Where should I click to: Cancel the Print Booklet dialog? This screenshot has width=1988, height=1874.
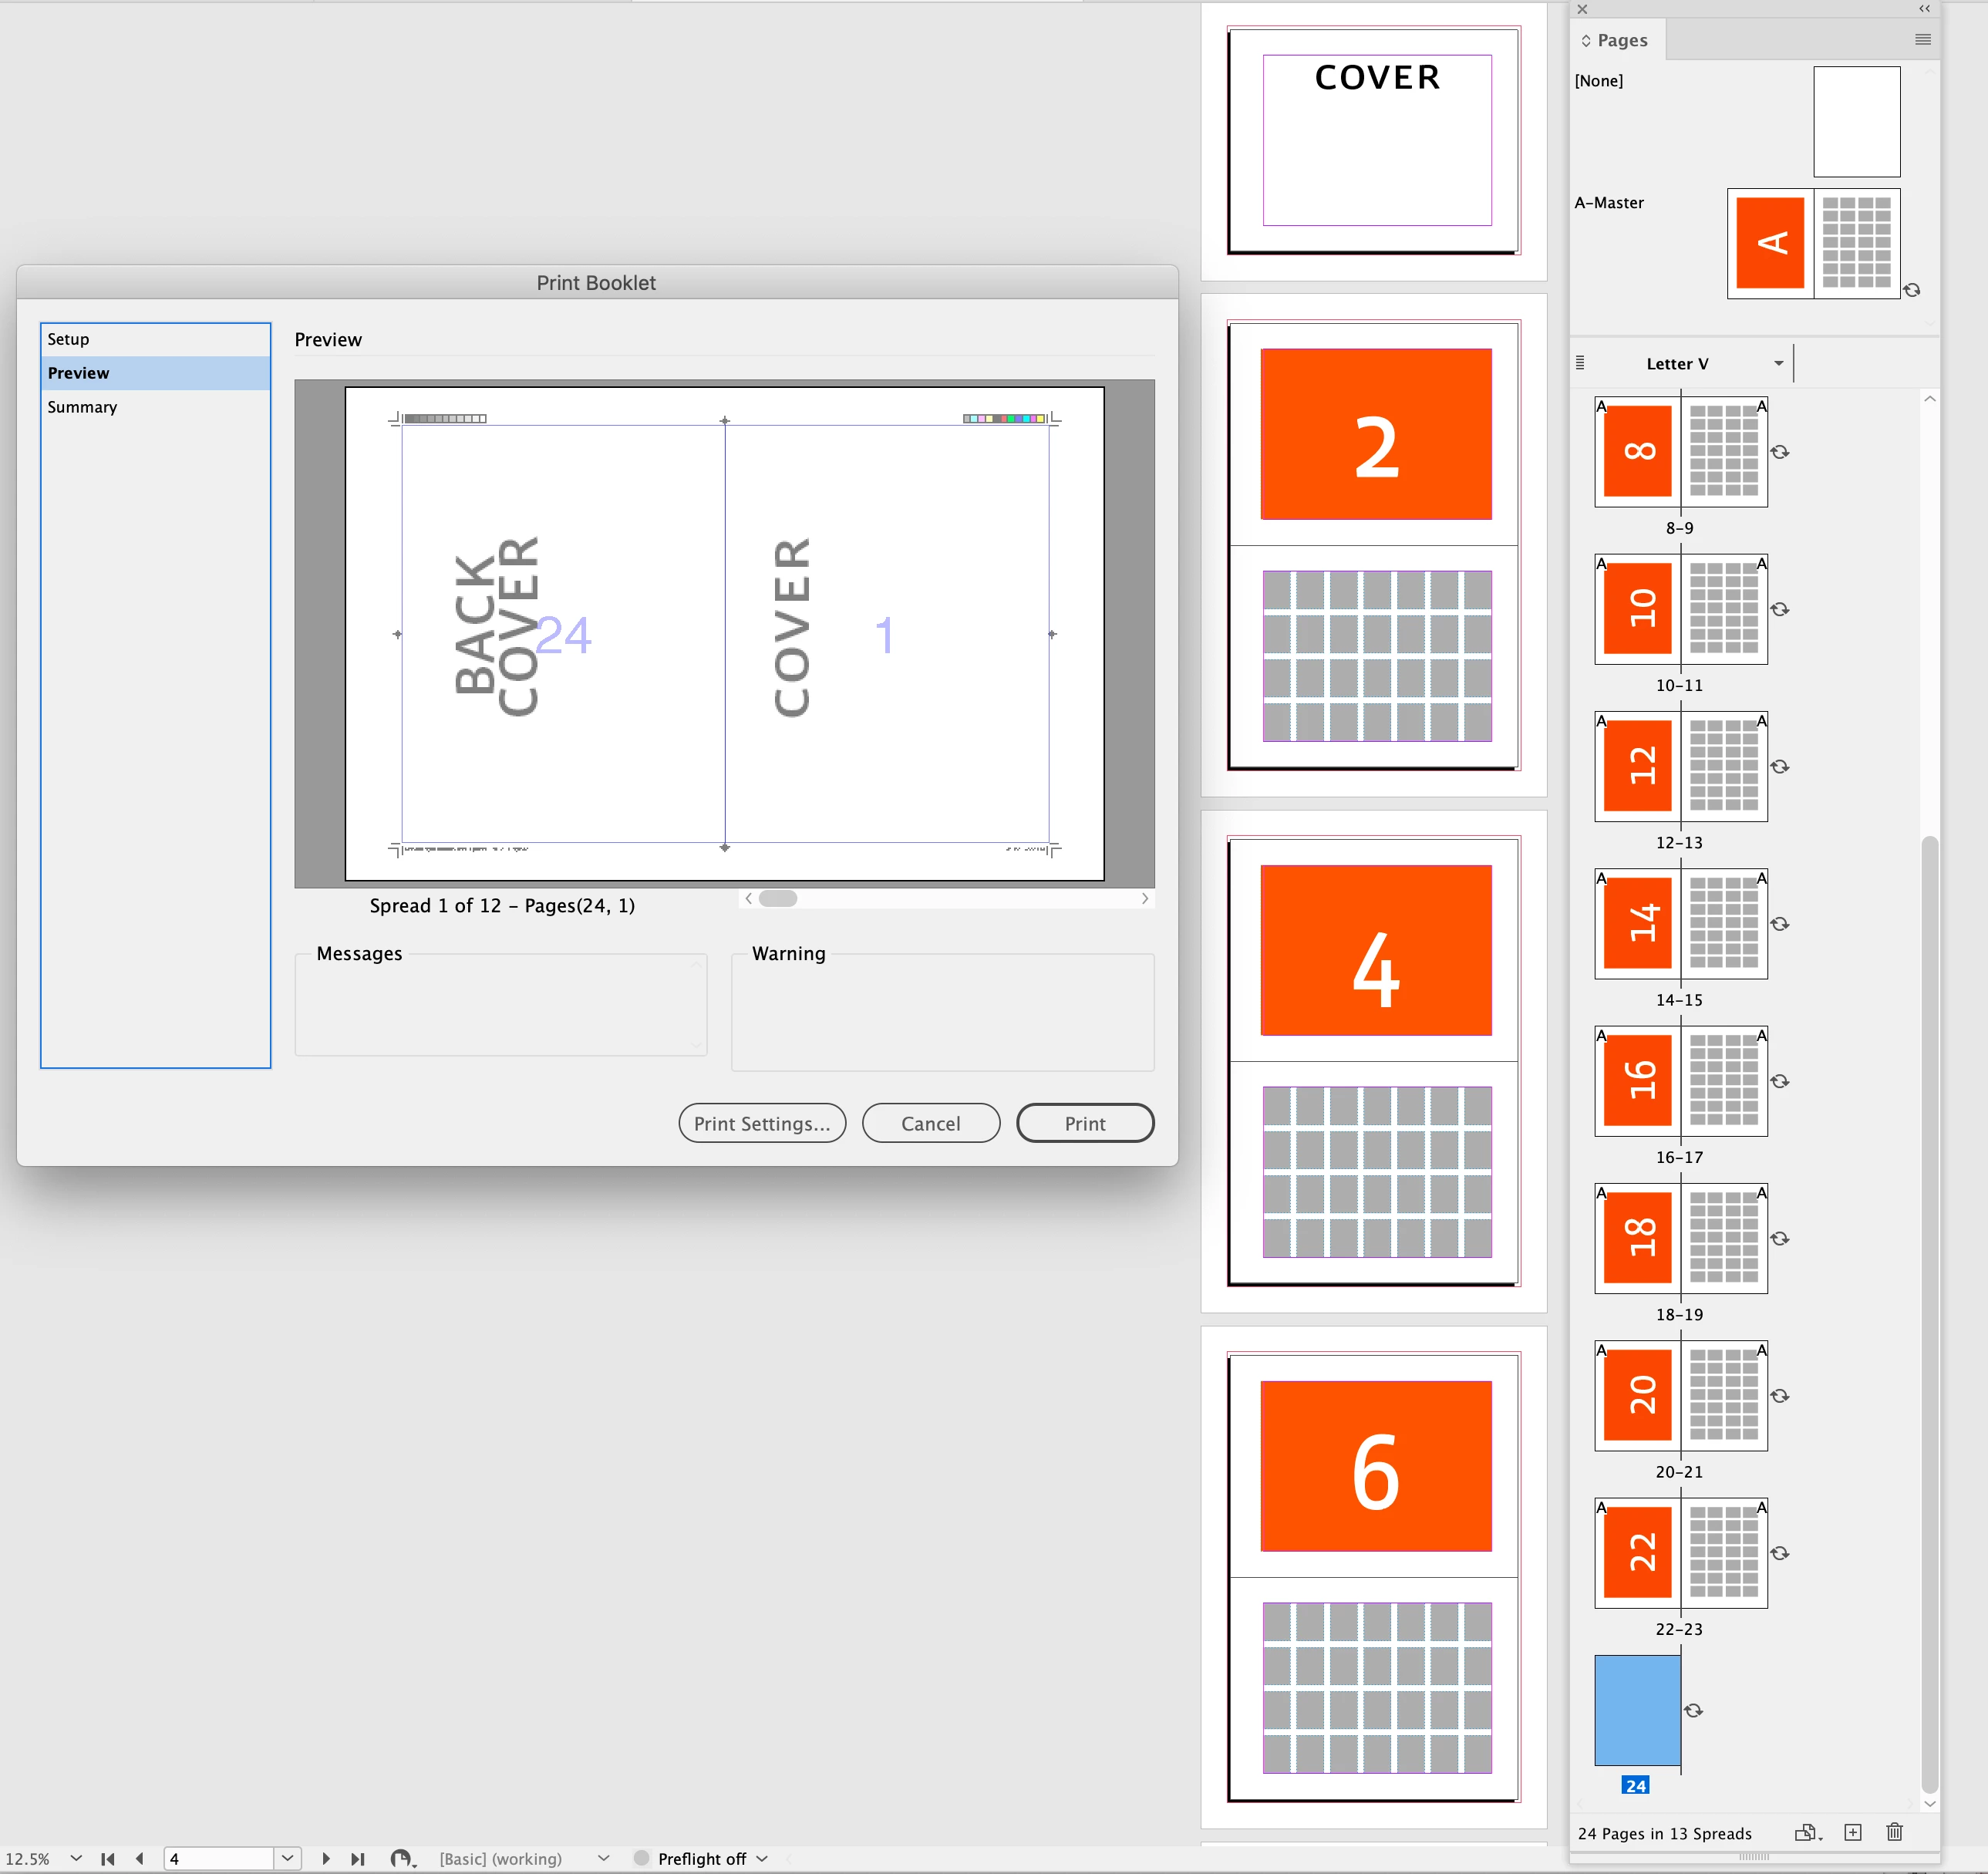(930, 1123)
